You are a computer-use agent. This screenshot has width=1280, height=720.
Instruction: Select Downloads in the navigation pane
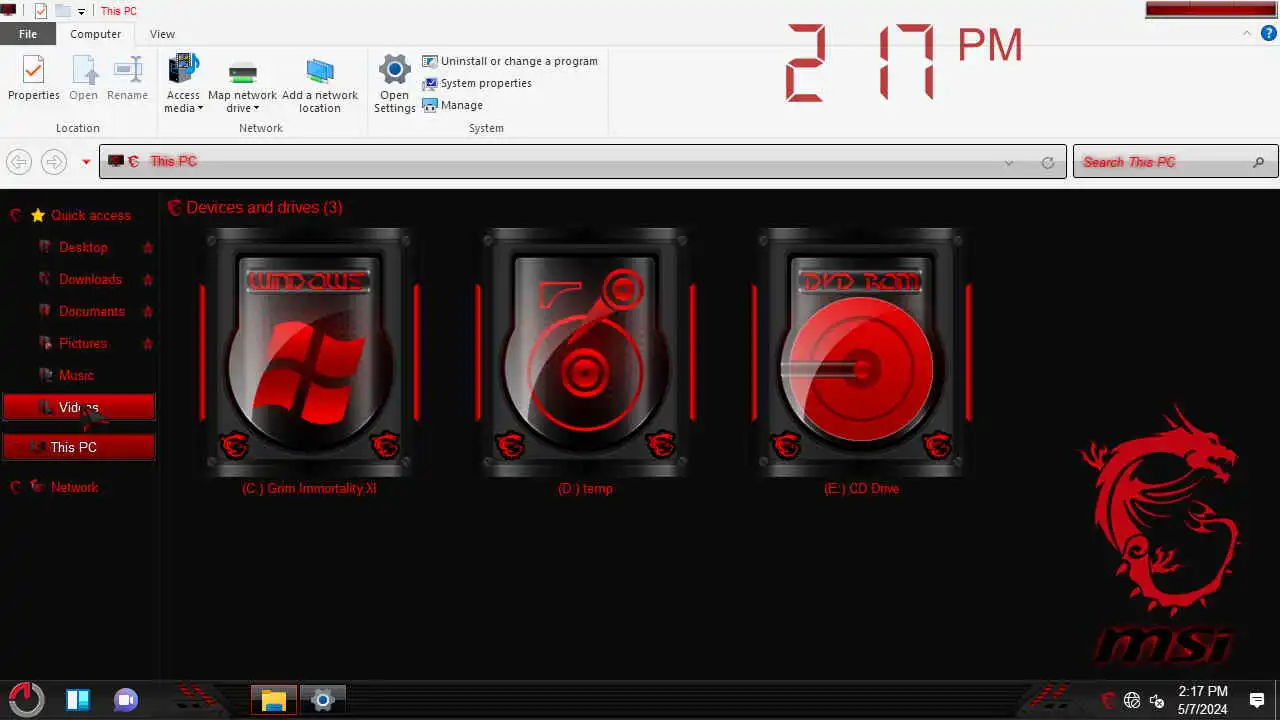click(x=90, y=279)
